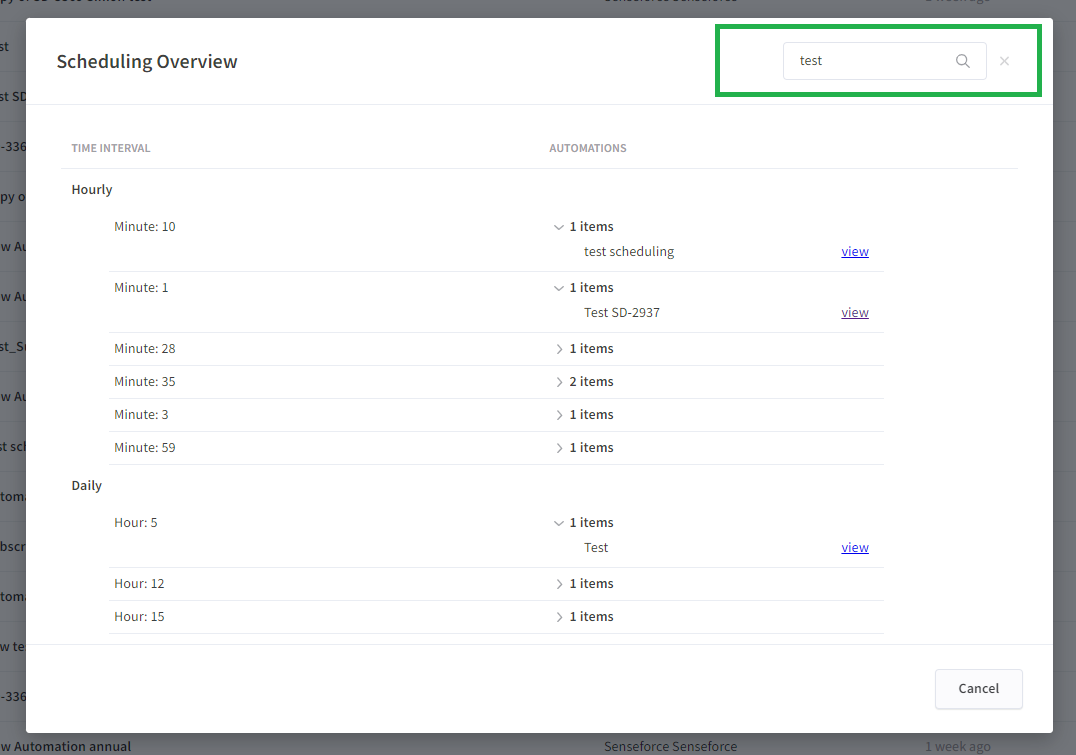Click the Time Interval column header
The image size is (1076, 755).
(111, 148)
